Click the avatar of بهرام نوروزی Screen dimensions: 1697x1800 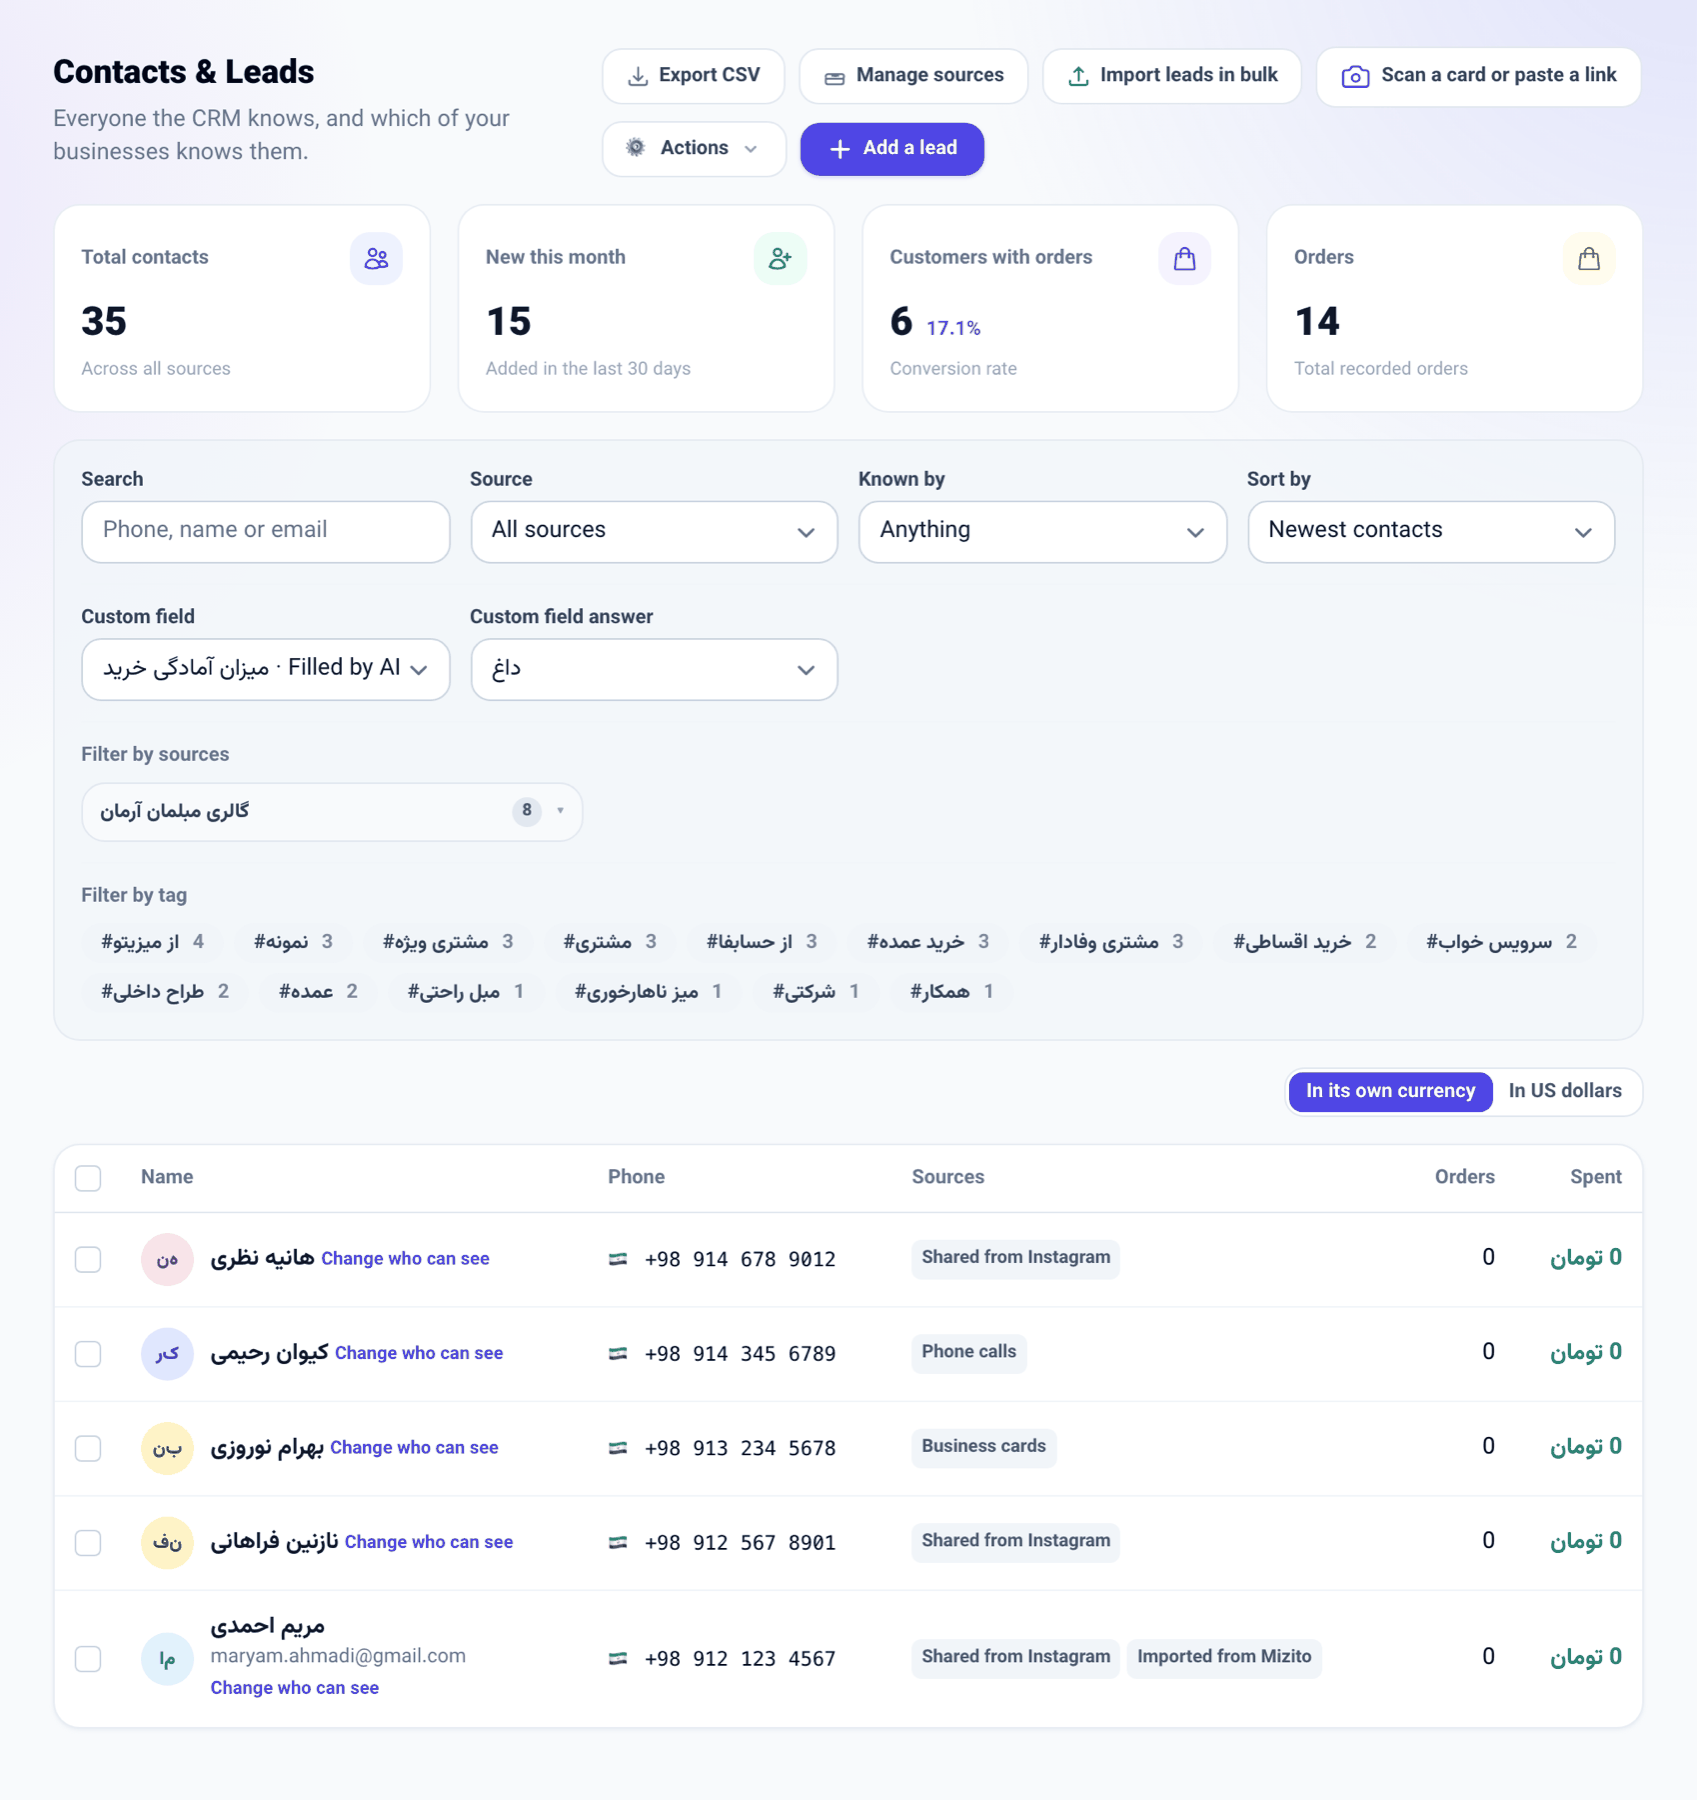coord(167,1448)
